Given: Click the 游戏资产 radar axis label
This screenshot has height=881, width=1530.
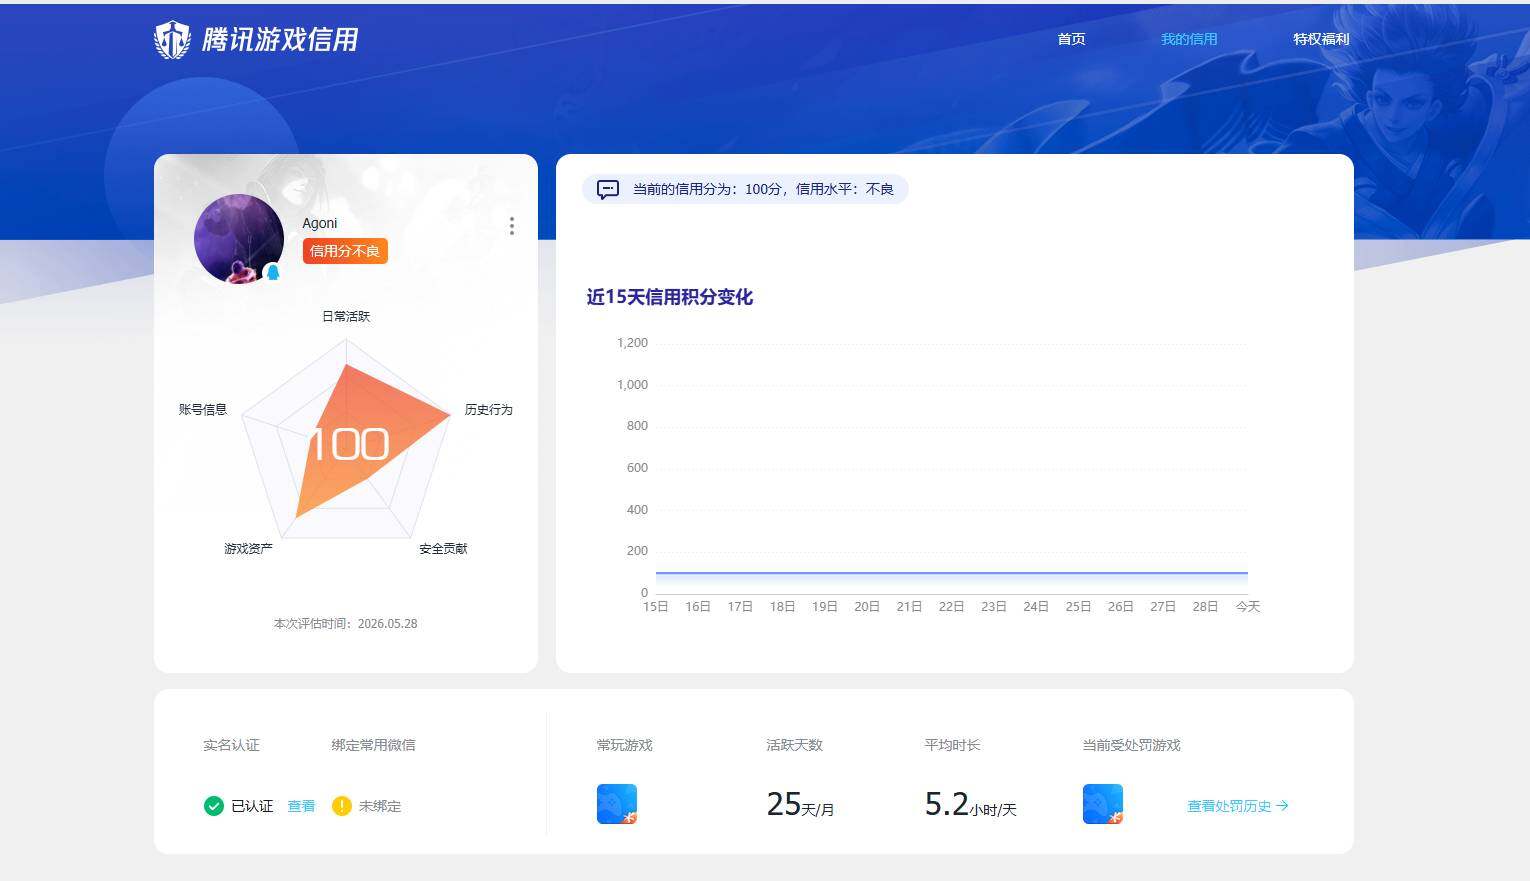Looking at the screenshot, I should click(x=248, y=549).
